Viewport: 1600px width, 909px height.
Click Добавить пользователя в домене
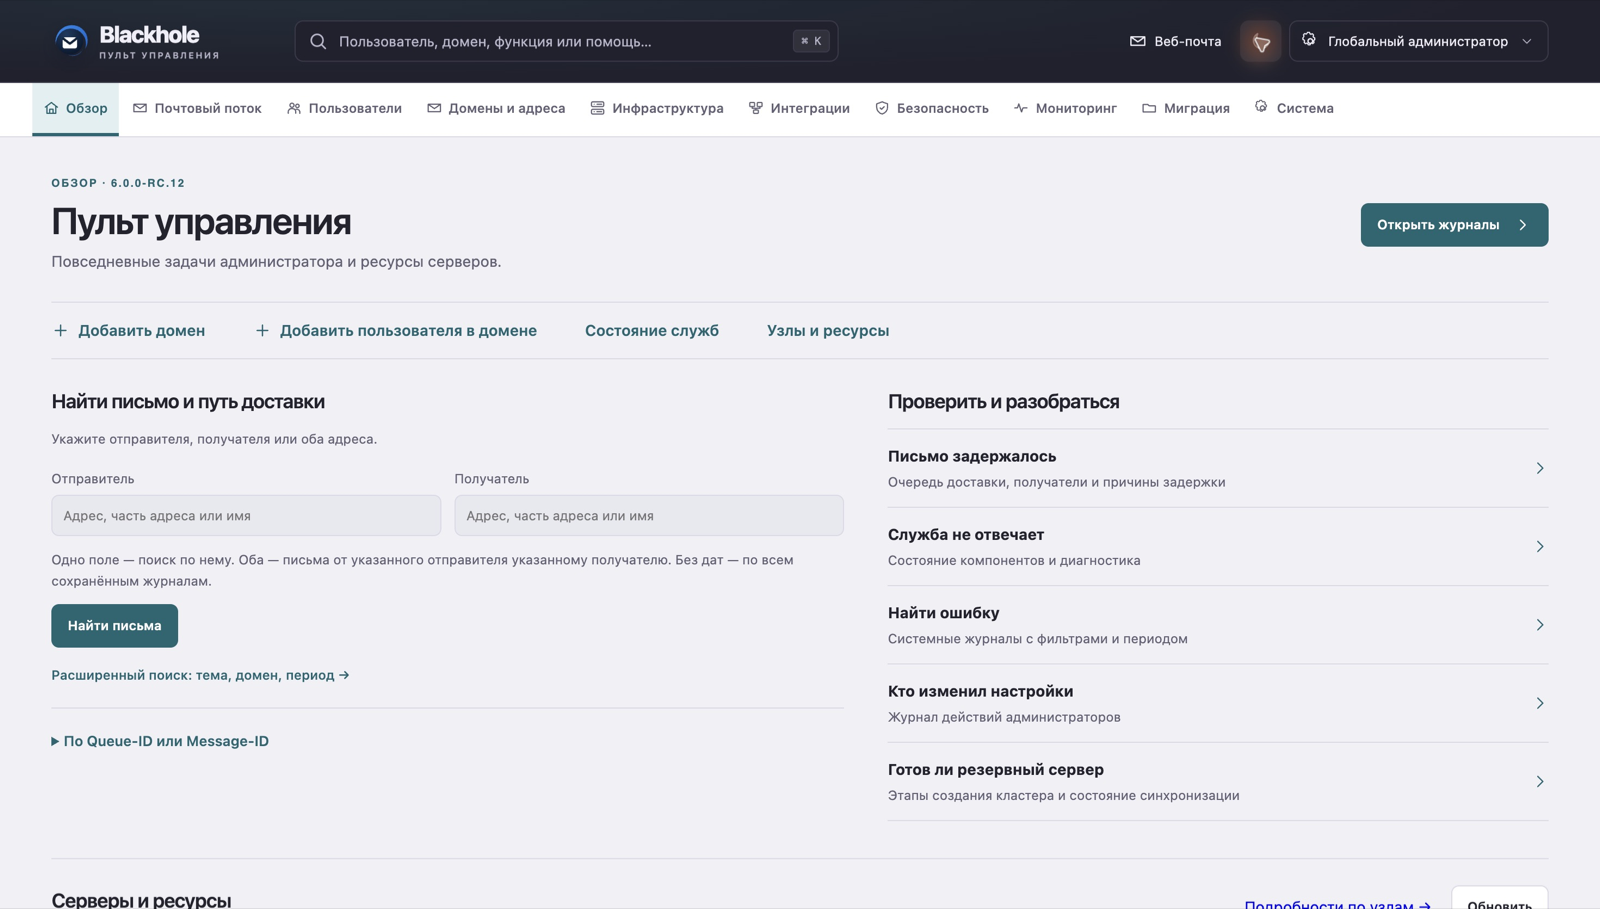395,331
